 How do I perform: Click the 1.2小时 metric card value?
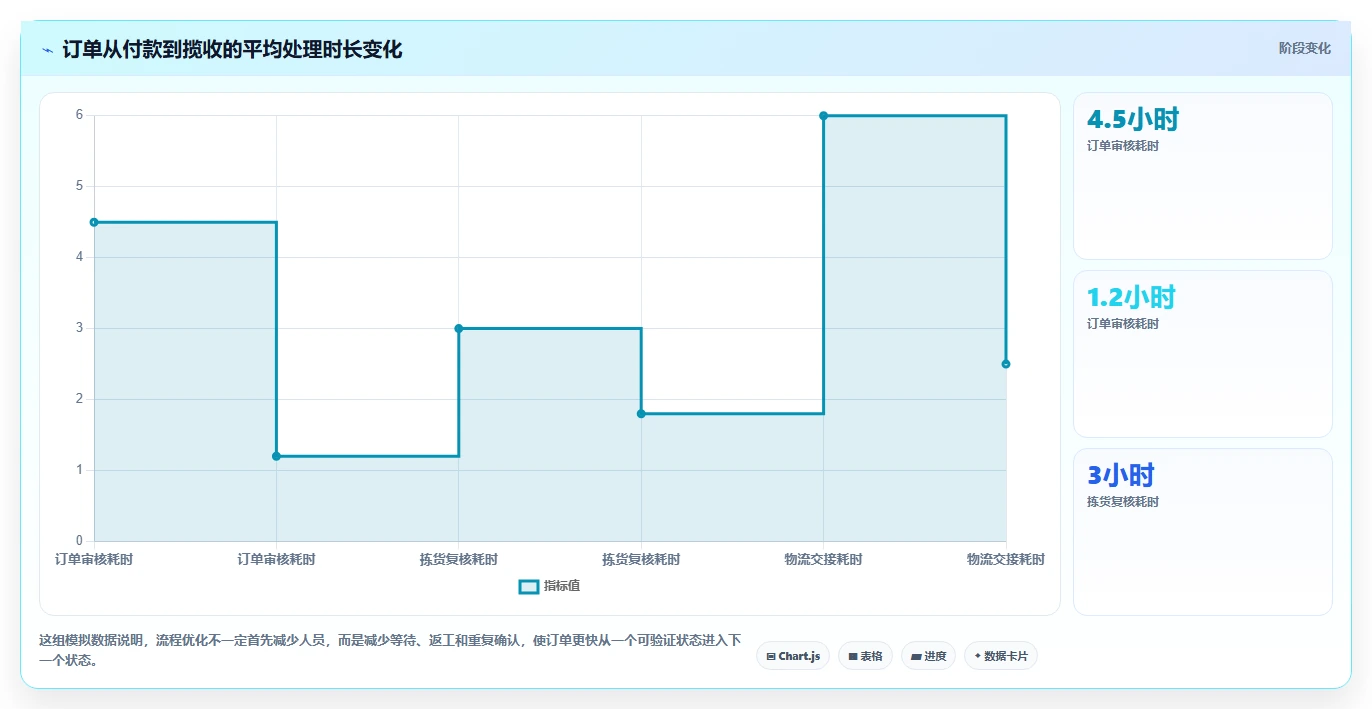(1131, 298)
